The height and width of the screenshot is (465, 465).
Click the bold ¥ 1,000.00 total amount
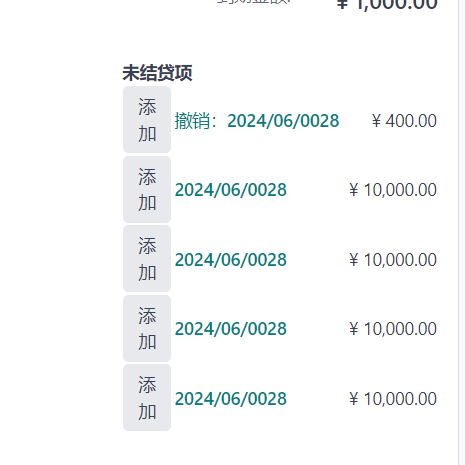387,5
